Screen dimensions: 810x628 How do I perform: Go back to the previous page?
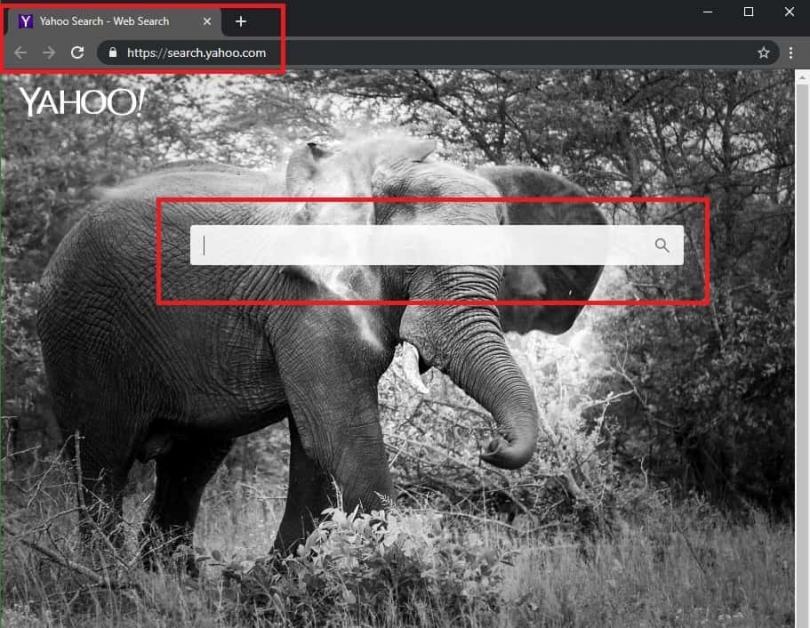coord(20,53)
